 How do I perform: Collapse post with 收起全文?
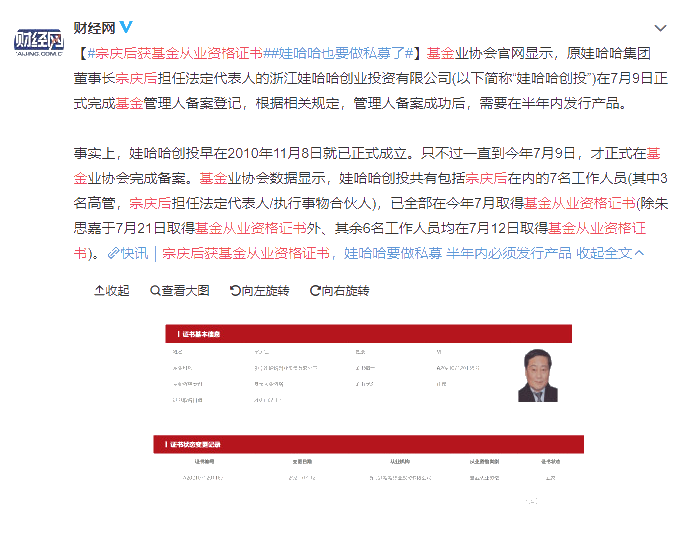[610, 253]
